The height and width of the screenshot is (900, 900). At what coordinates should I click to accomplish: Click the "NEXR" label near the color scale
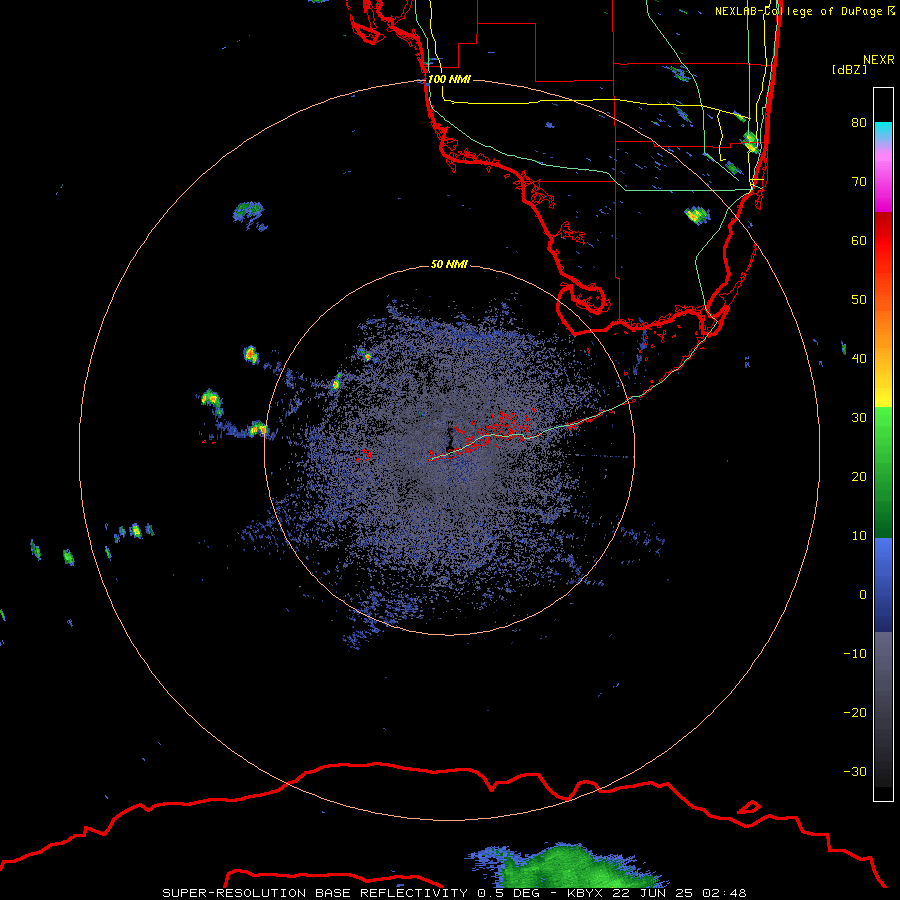tap(879, 60)
